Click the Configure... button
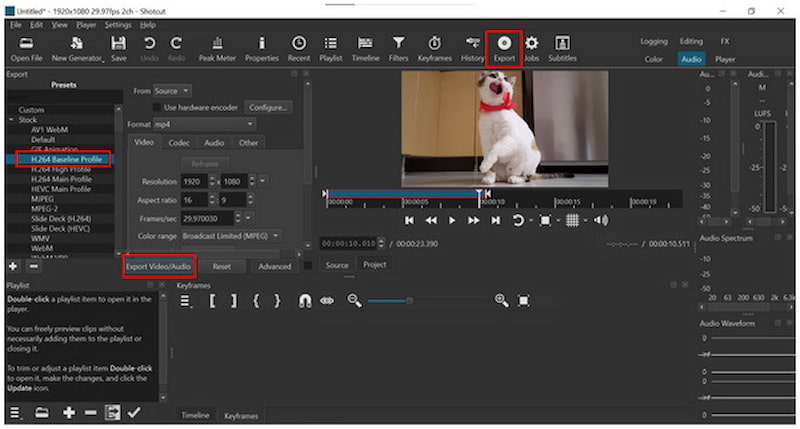The height and width of the screenshot is (429, 800). tap(267, 107)
